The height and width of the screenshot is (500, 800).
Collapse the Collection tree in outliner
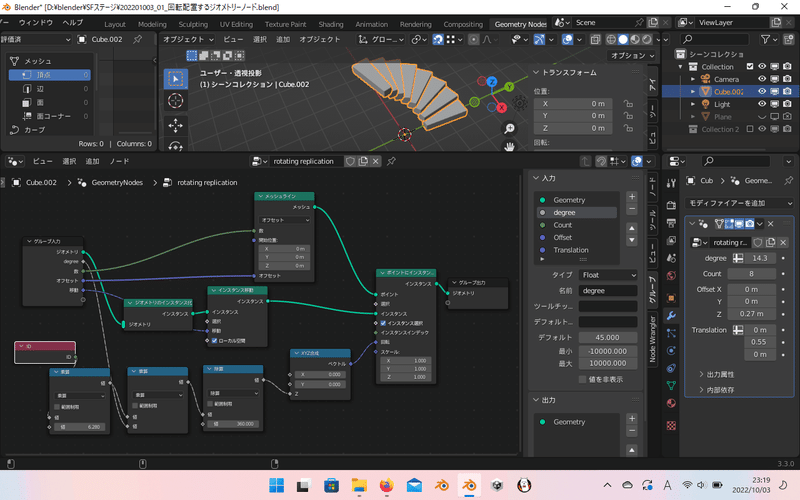pyautogui.click(x=681, y=67)
